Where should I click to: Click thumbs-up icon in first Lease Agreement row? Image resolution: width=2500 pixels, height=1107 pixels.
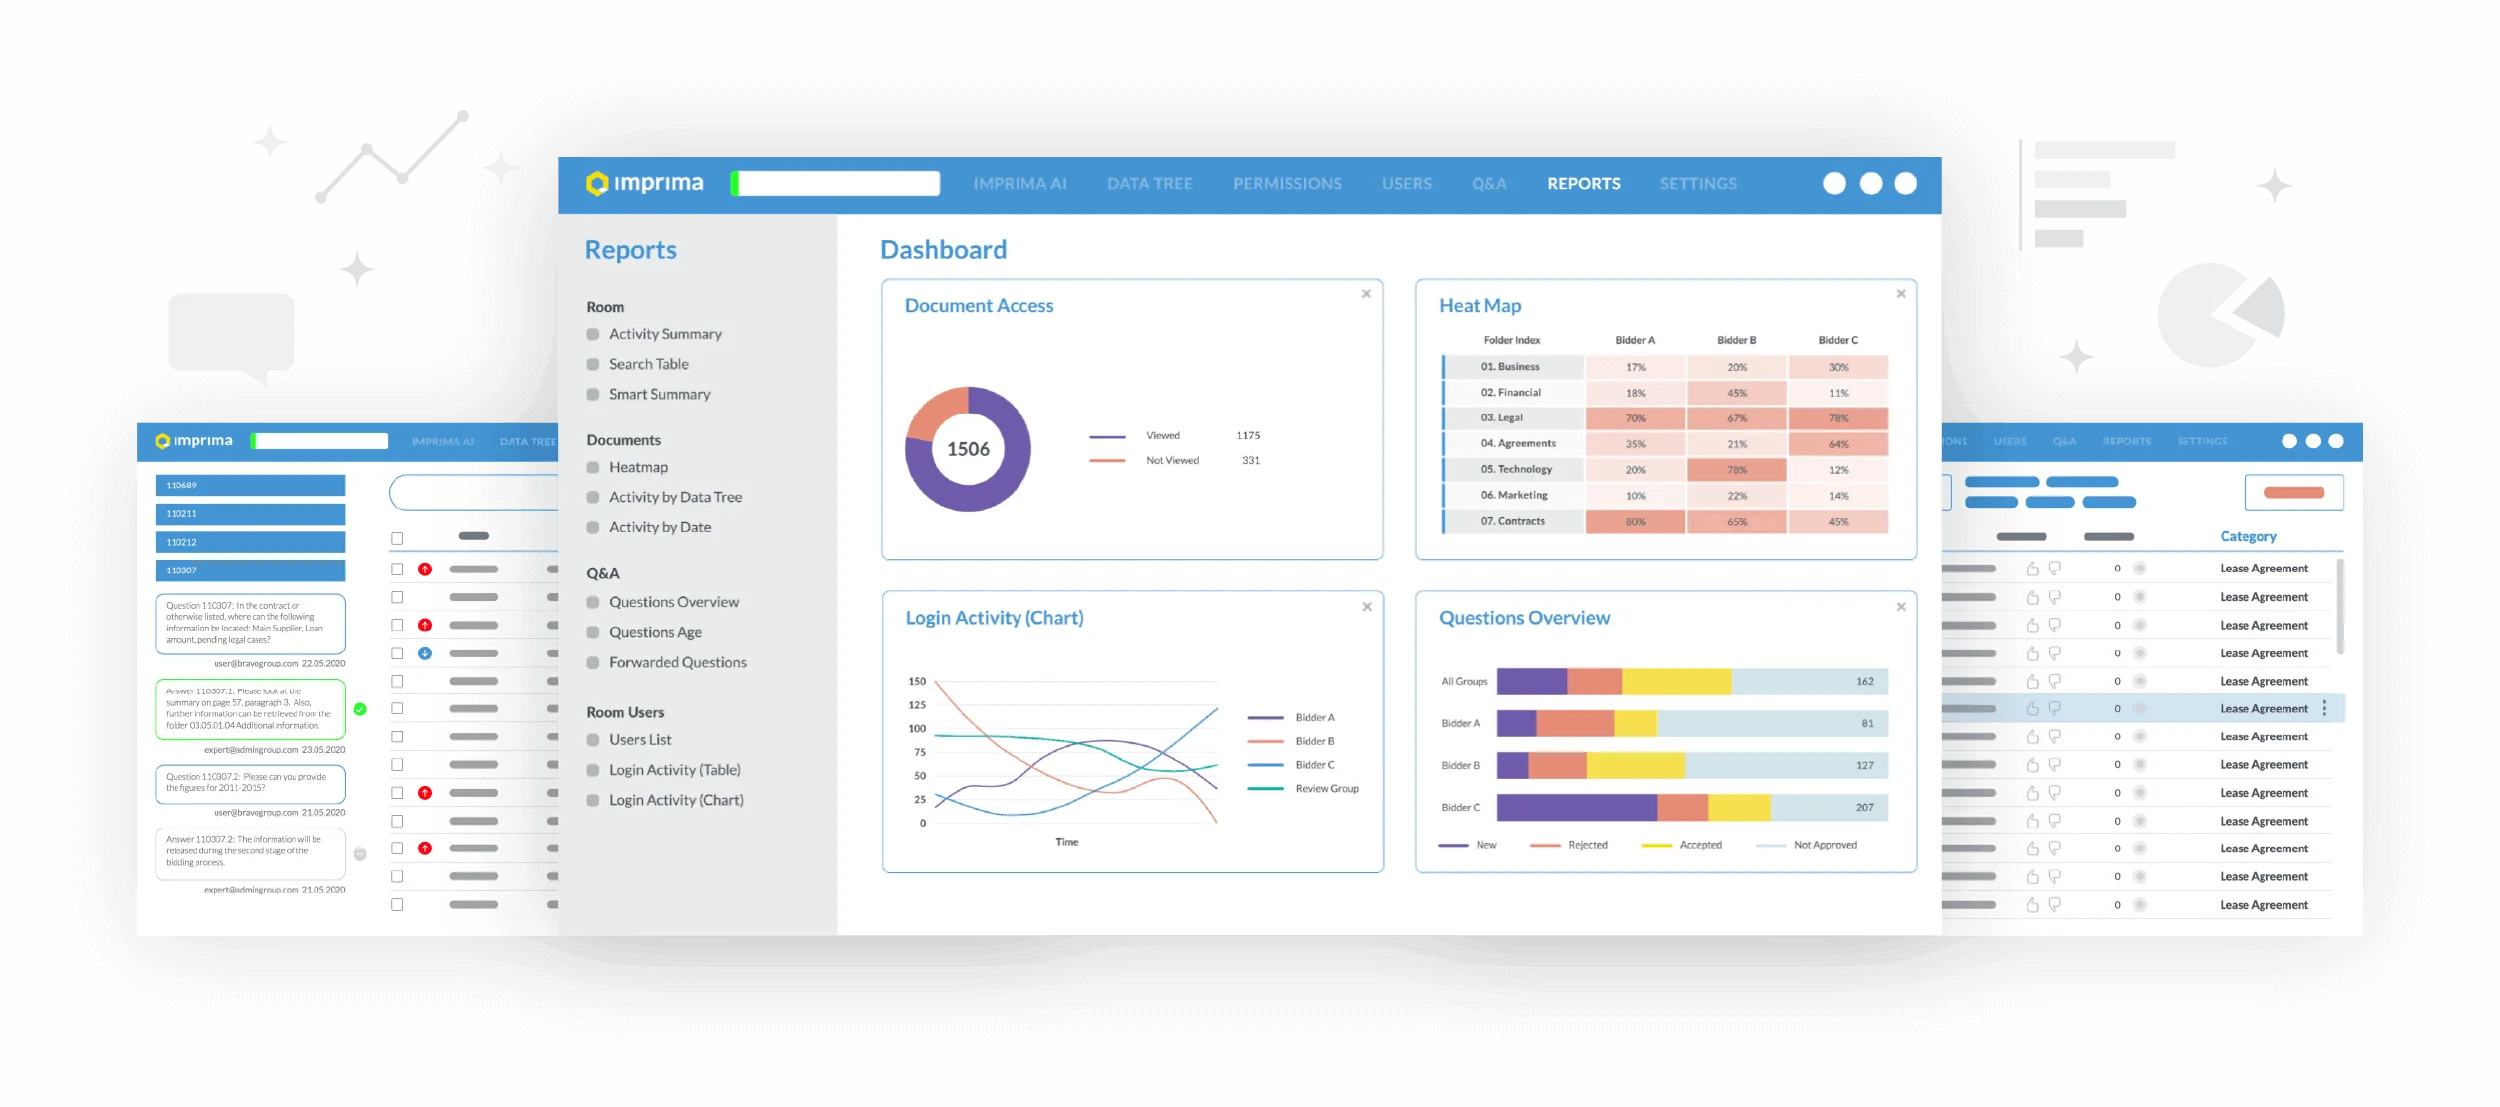(2032, 568)
